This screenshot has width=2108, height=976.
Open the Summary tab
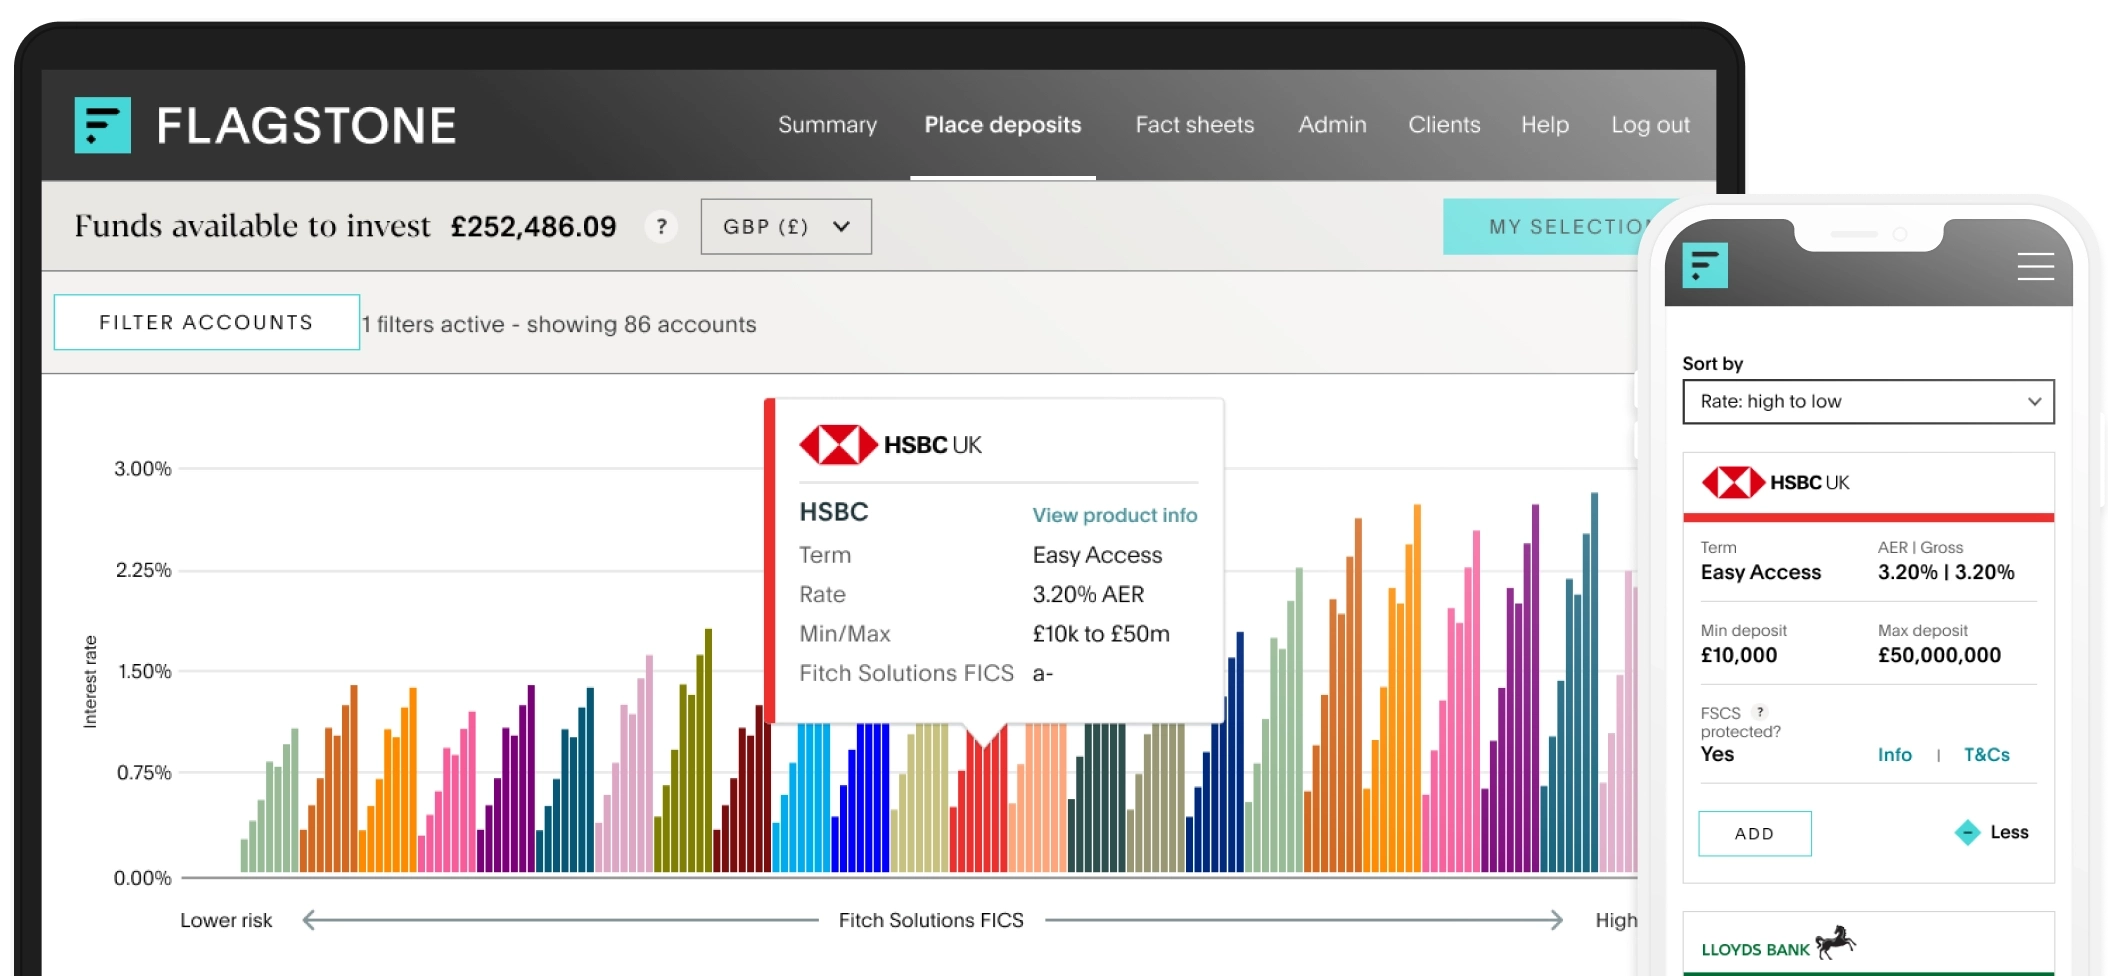[827, 125]
